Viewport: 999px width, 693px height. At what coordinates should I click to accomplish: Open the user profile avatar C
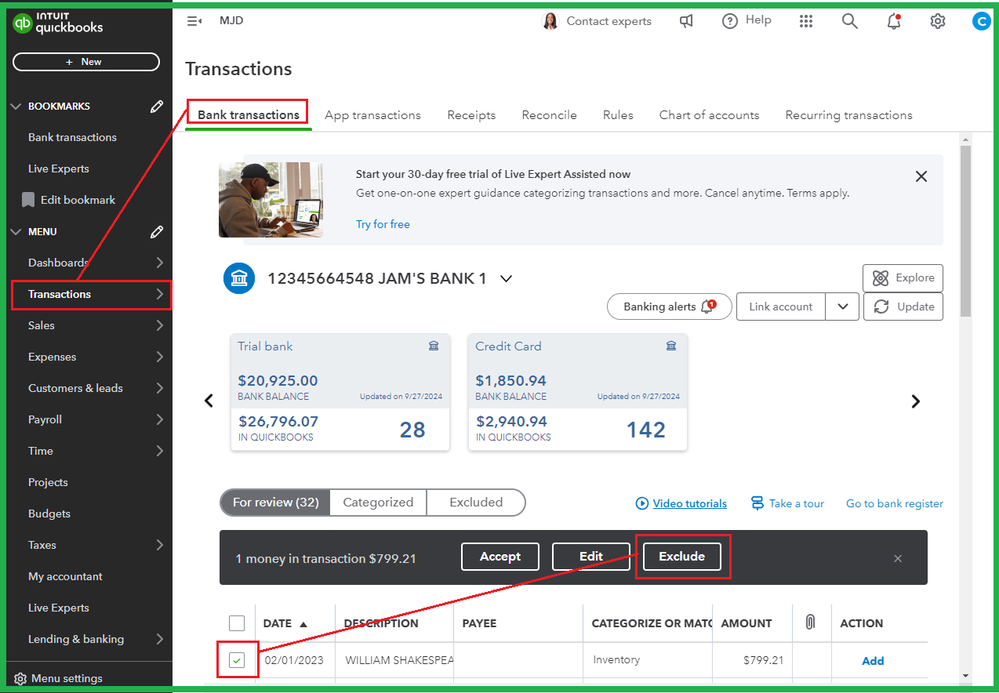pyautogui.click(x=981, y=21)
